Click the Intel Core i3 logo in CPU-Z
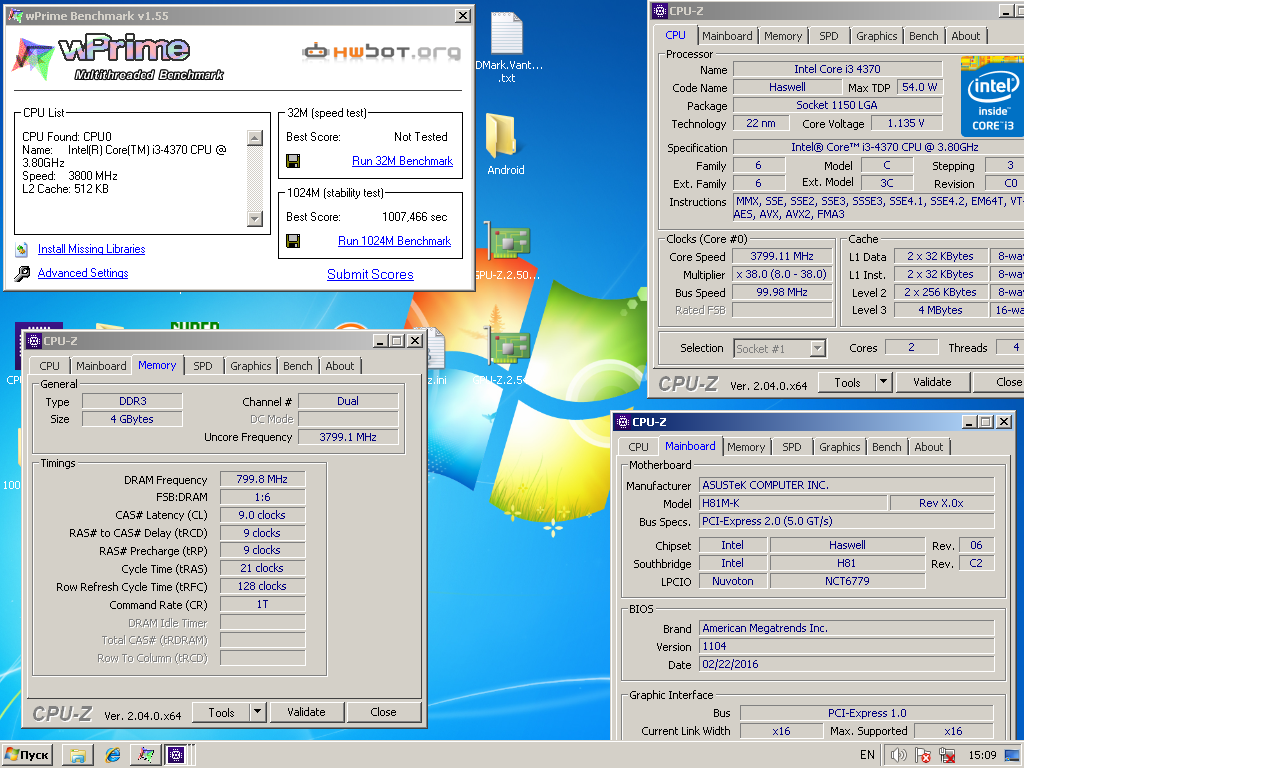The width and height of the screenshot is (1280, 768). coord(993,97)
